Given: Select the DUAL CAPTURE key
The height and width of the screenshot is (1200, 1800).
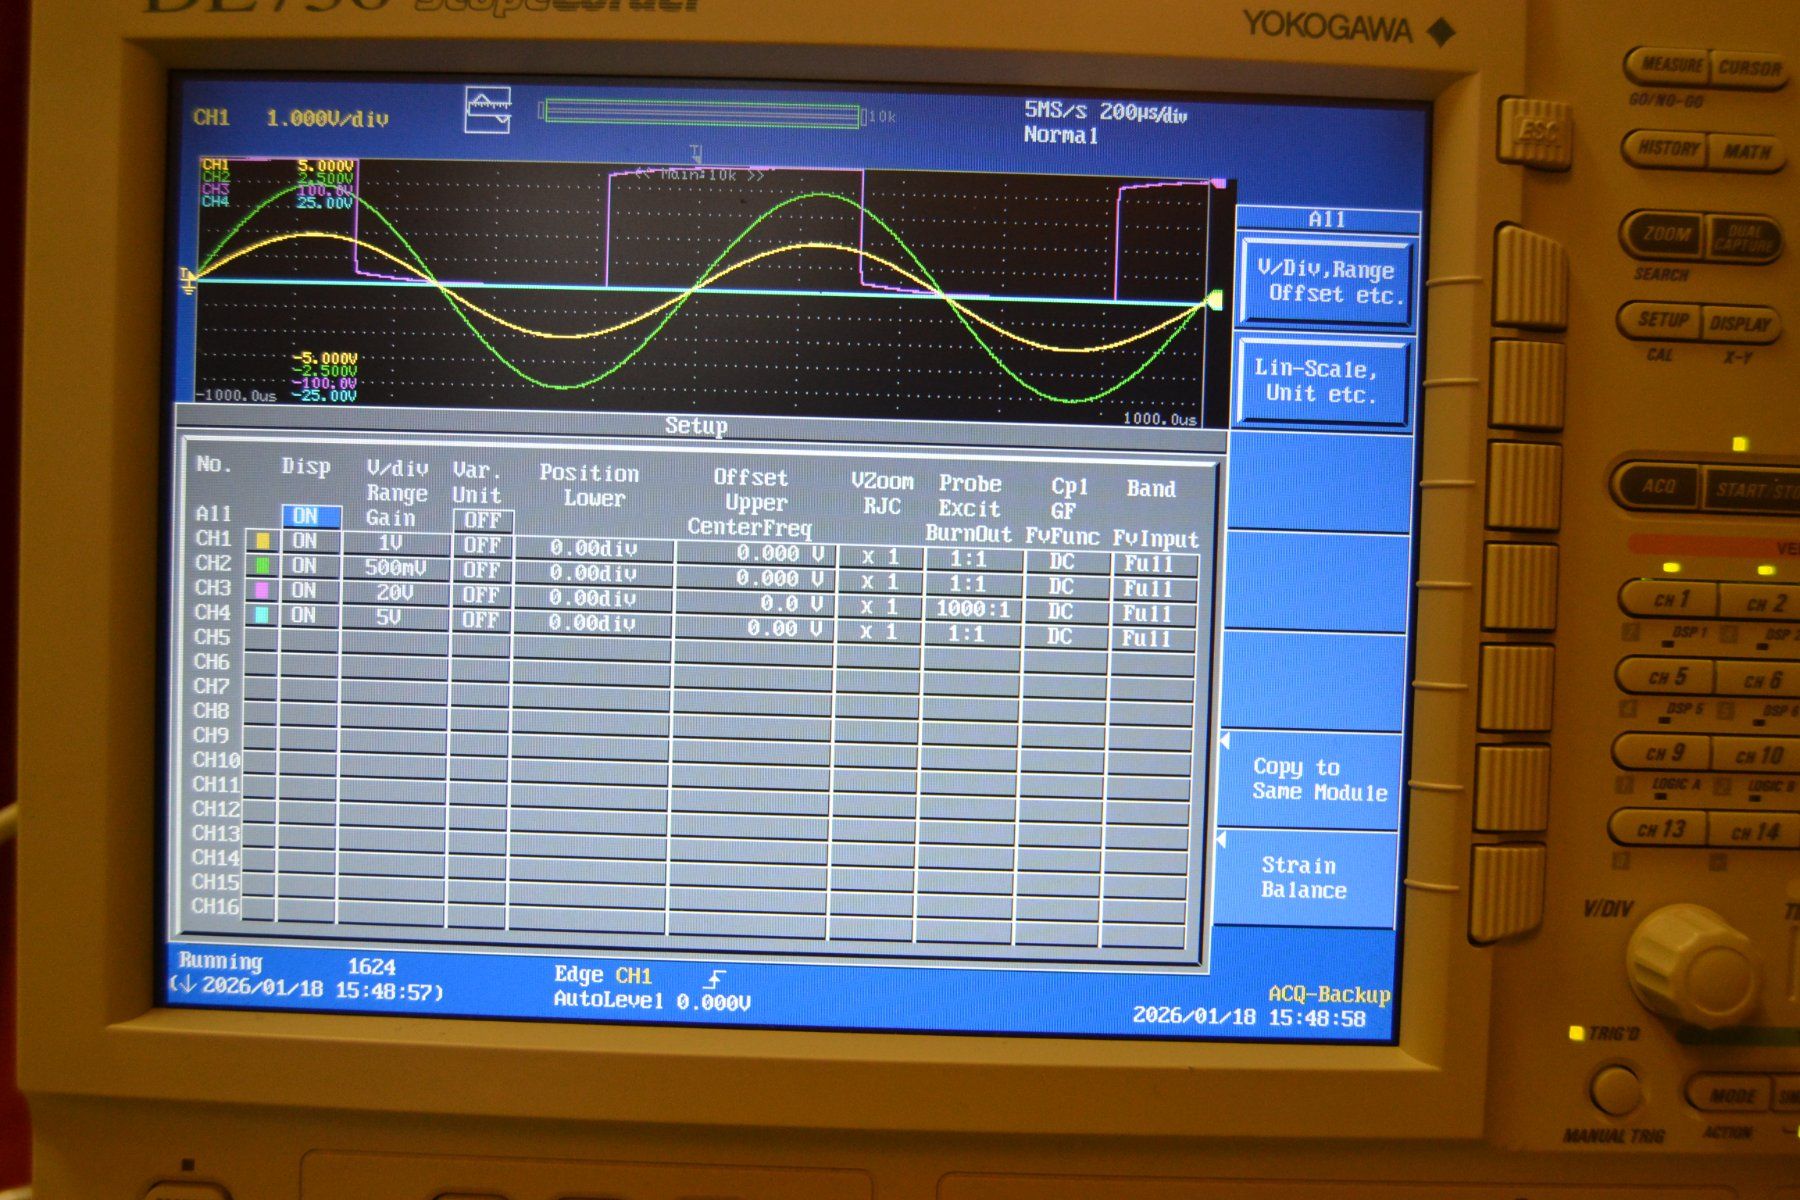Looking at the screenshot, I should click(x=1744, y=239).
